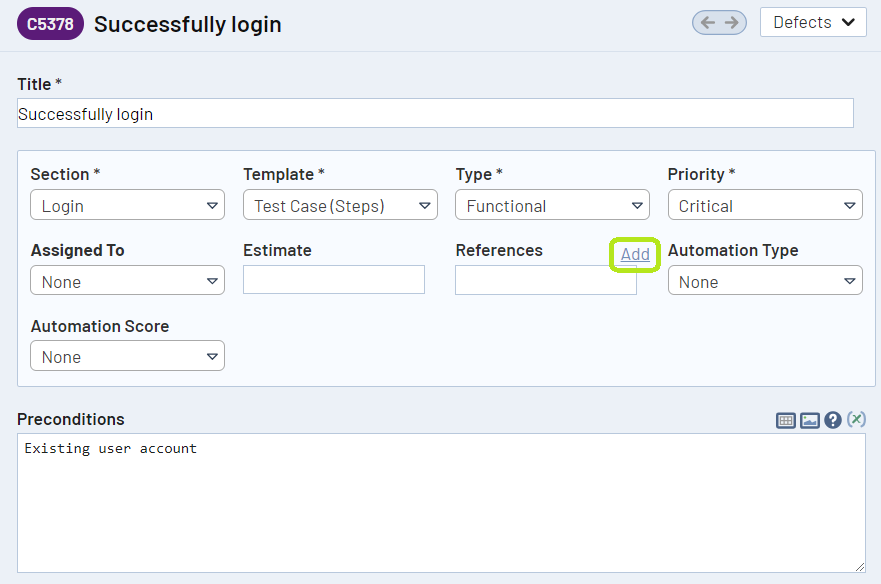Change the Type dropdown from Functional
881x584 pixels.
[552, 206]
